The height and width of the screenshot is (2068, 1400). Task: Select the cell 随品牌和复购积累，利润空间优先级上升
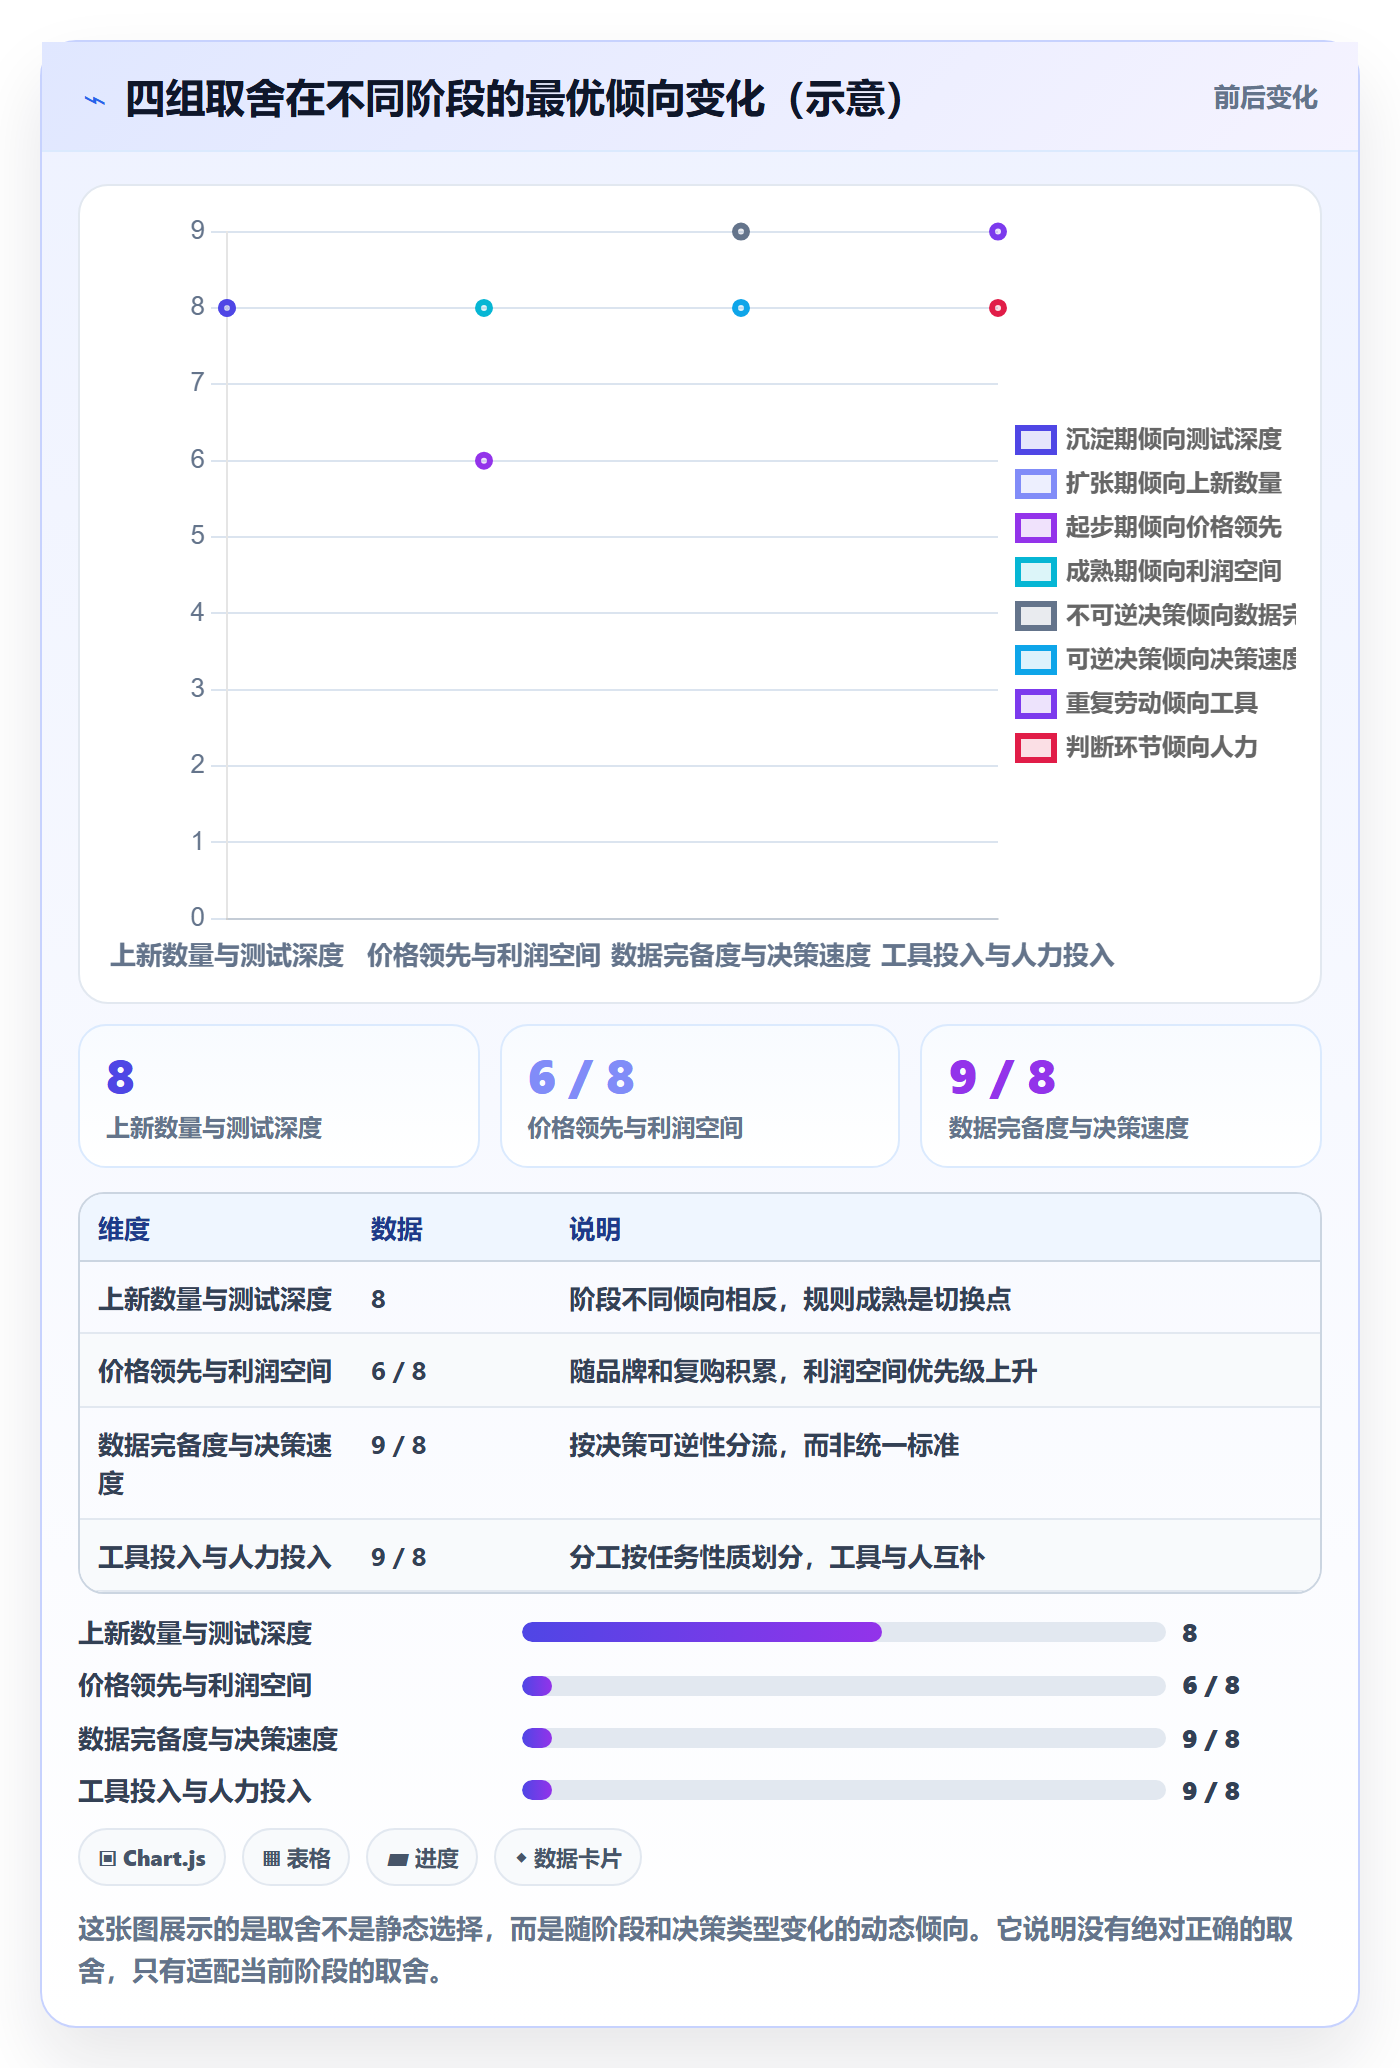[803, 1371]
